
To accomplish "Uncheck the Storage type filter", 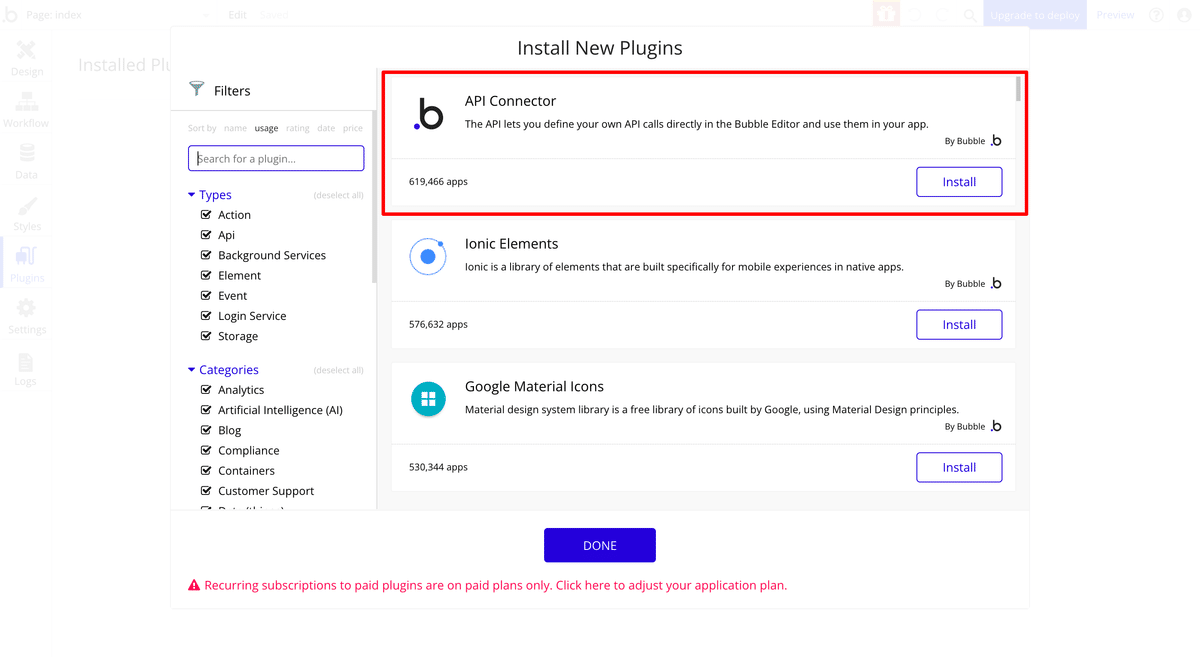I will pos(206,336).
